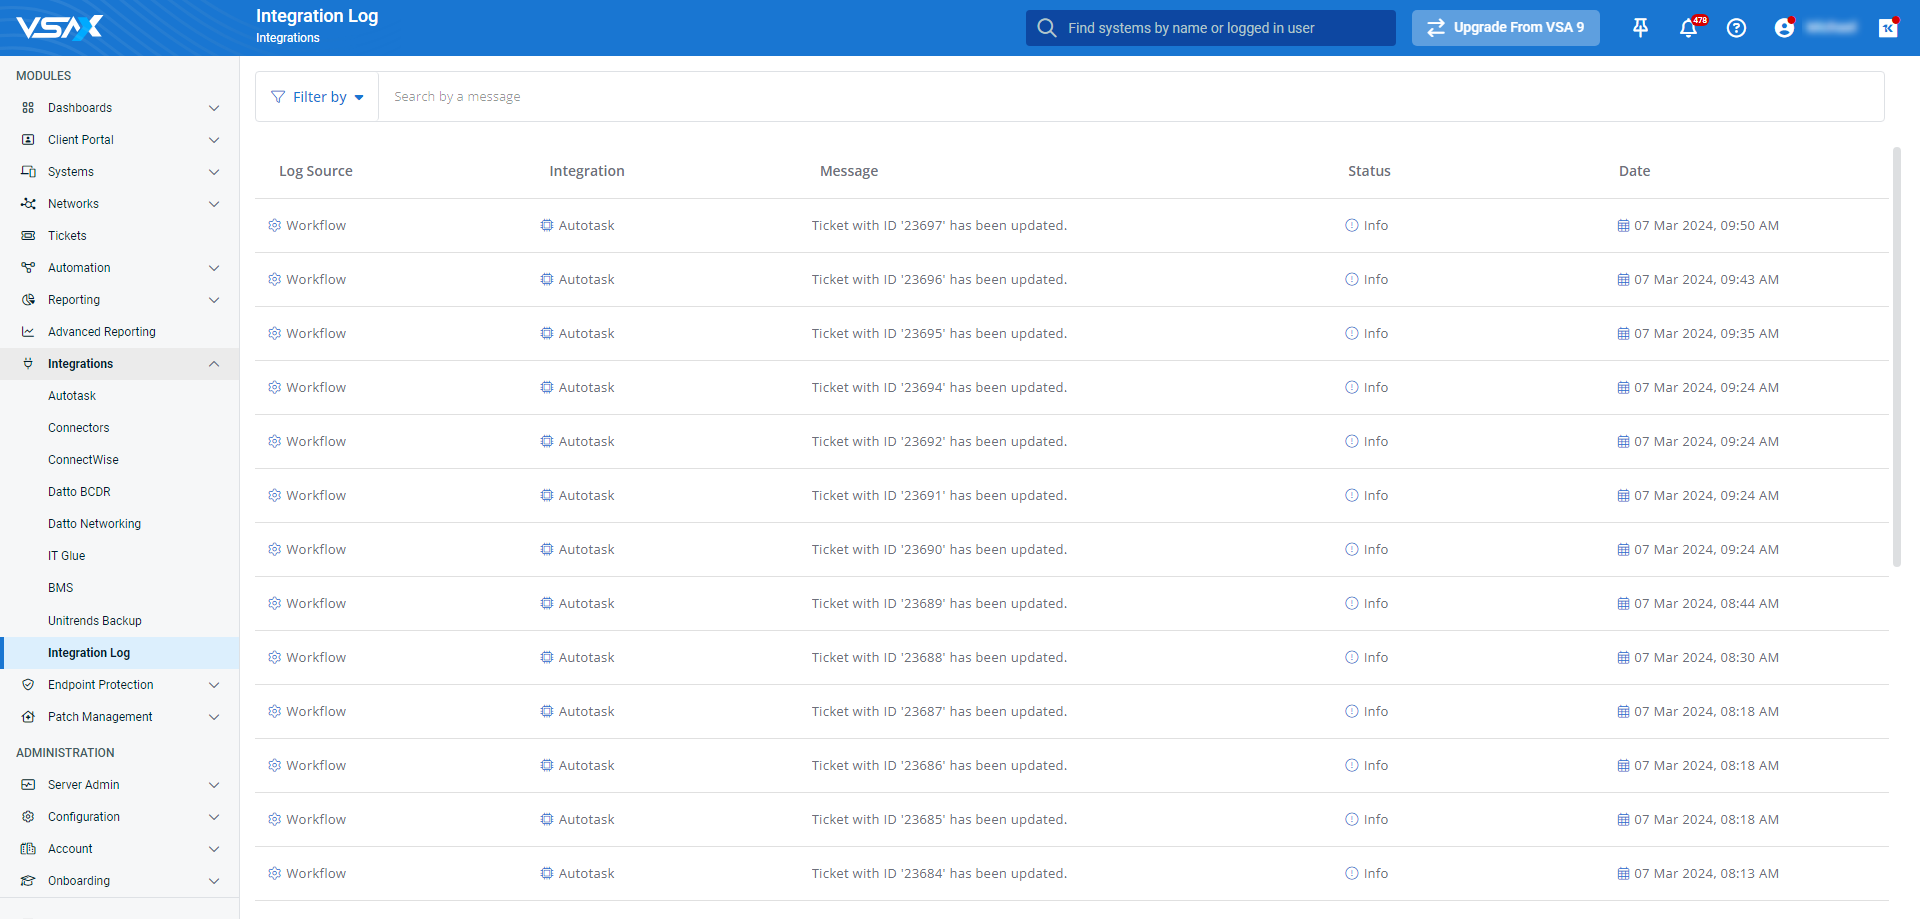
Task: Click the Configuration gear icon
Action: [x=28, y=817]
